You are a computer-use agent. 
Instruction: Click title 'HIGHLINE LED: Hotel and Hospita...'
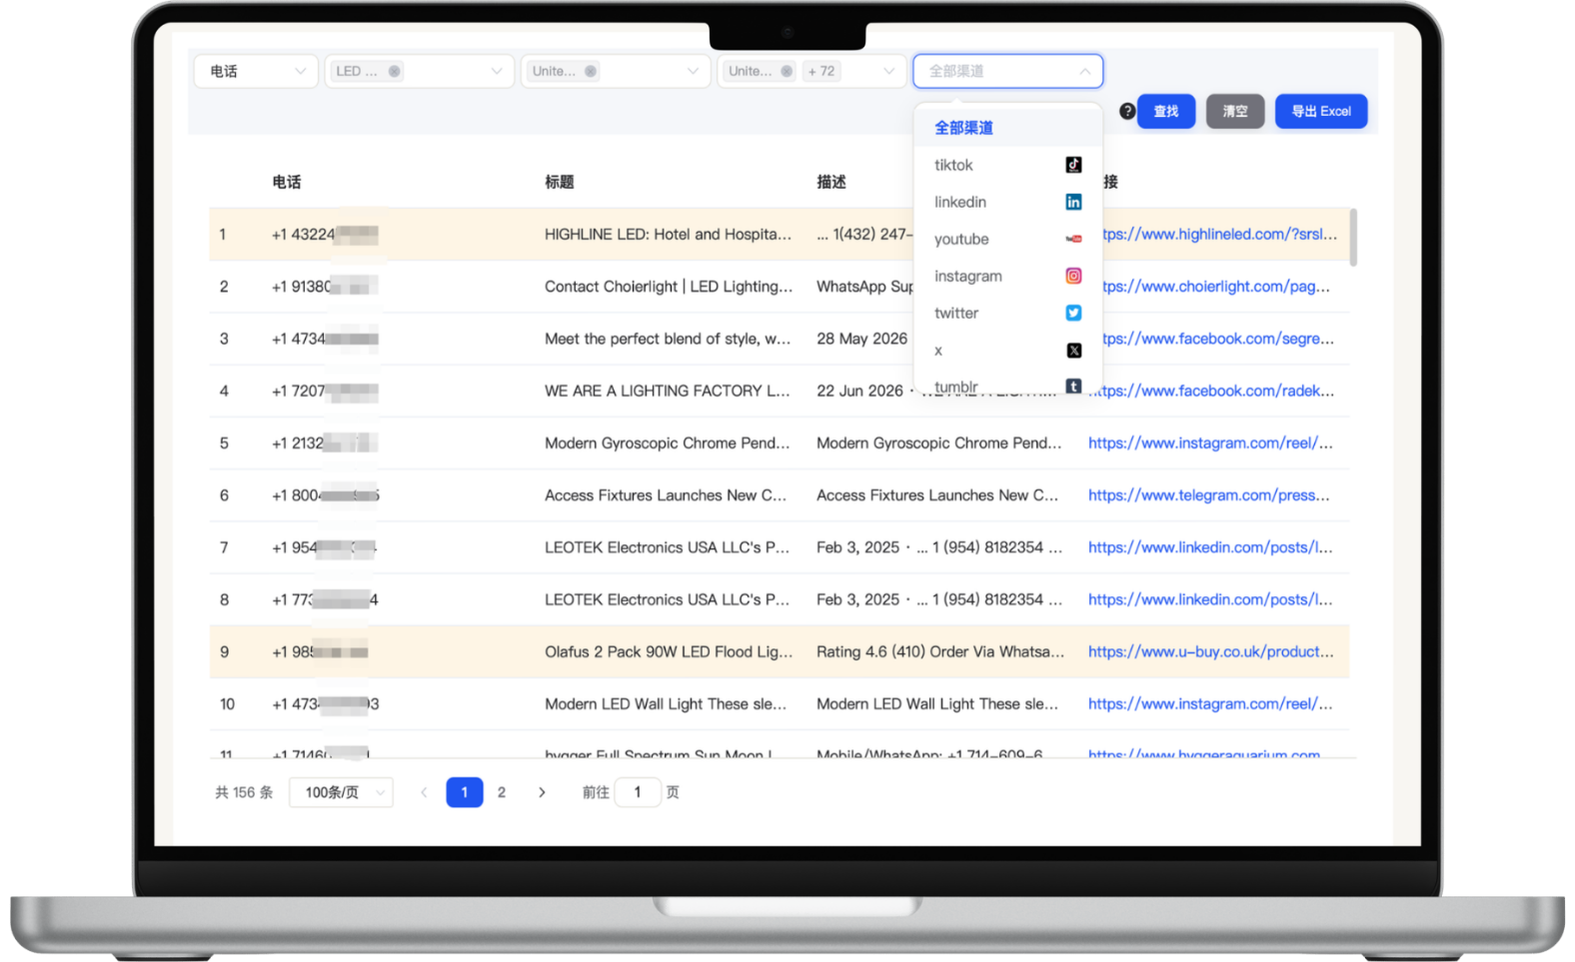[668, 234]
